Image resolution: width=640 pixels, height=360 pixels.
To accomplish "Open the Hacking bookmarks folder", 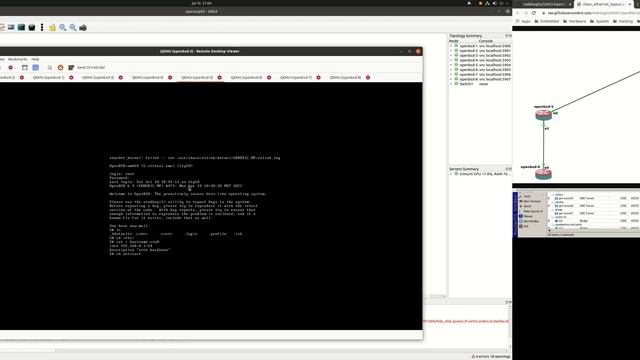I will pos(623,21).
